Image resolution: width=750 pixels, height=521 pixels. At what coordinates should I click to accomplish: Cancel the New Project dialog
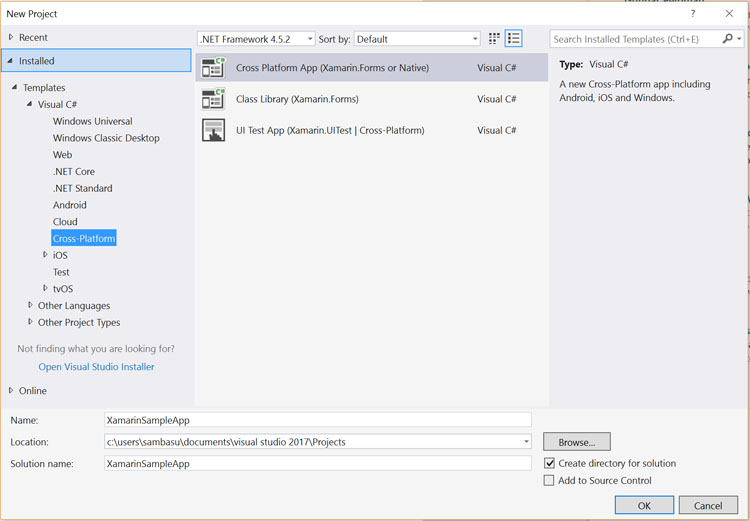[x=708, y=505]
